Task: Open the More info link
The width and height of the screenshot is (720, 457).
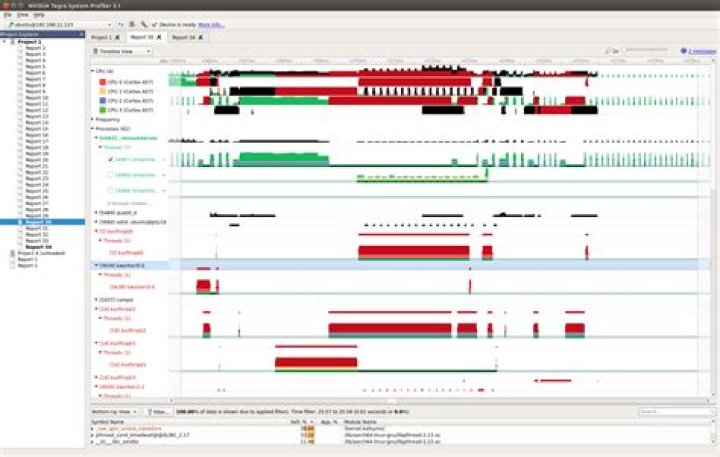Action: coord(211,25)
